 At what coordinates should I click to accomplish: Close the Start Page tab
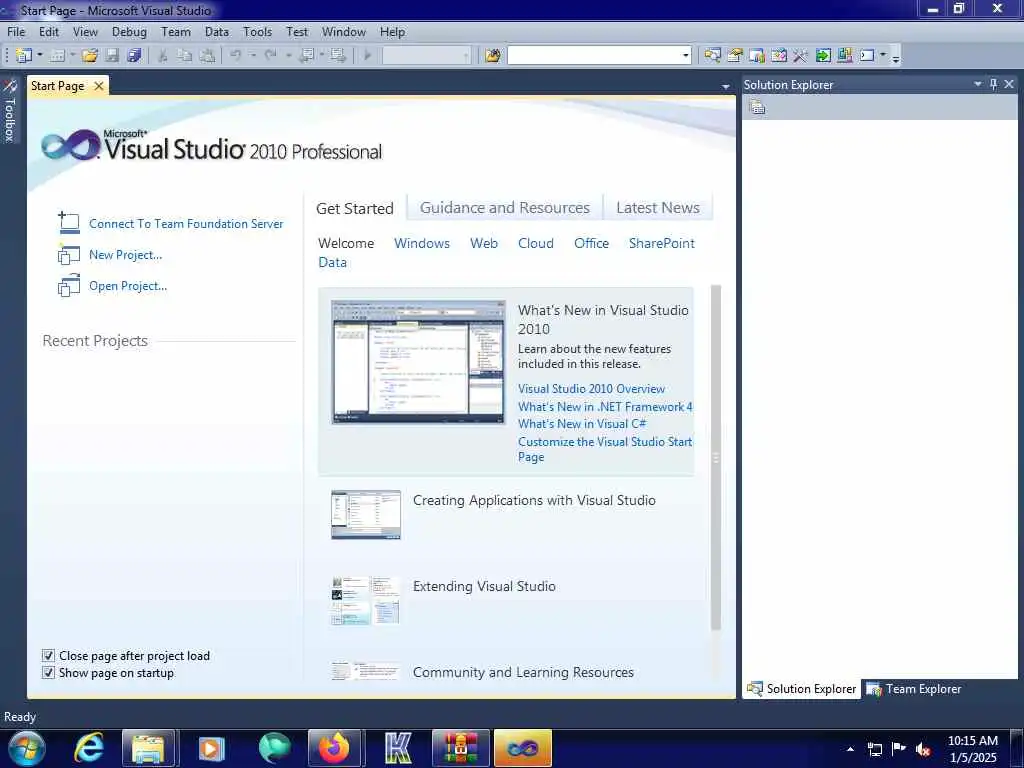click(99, 86)
